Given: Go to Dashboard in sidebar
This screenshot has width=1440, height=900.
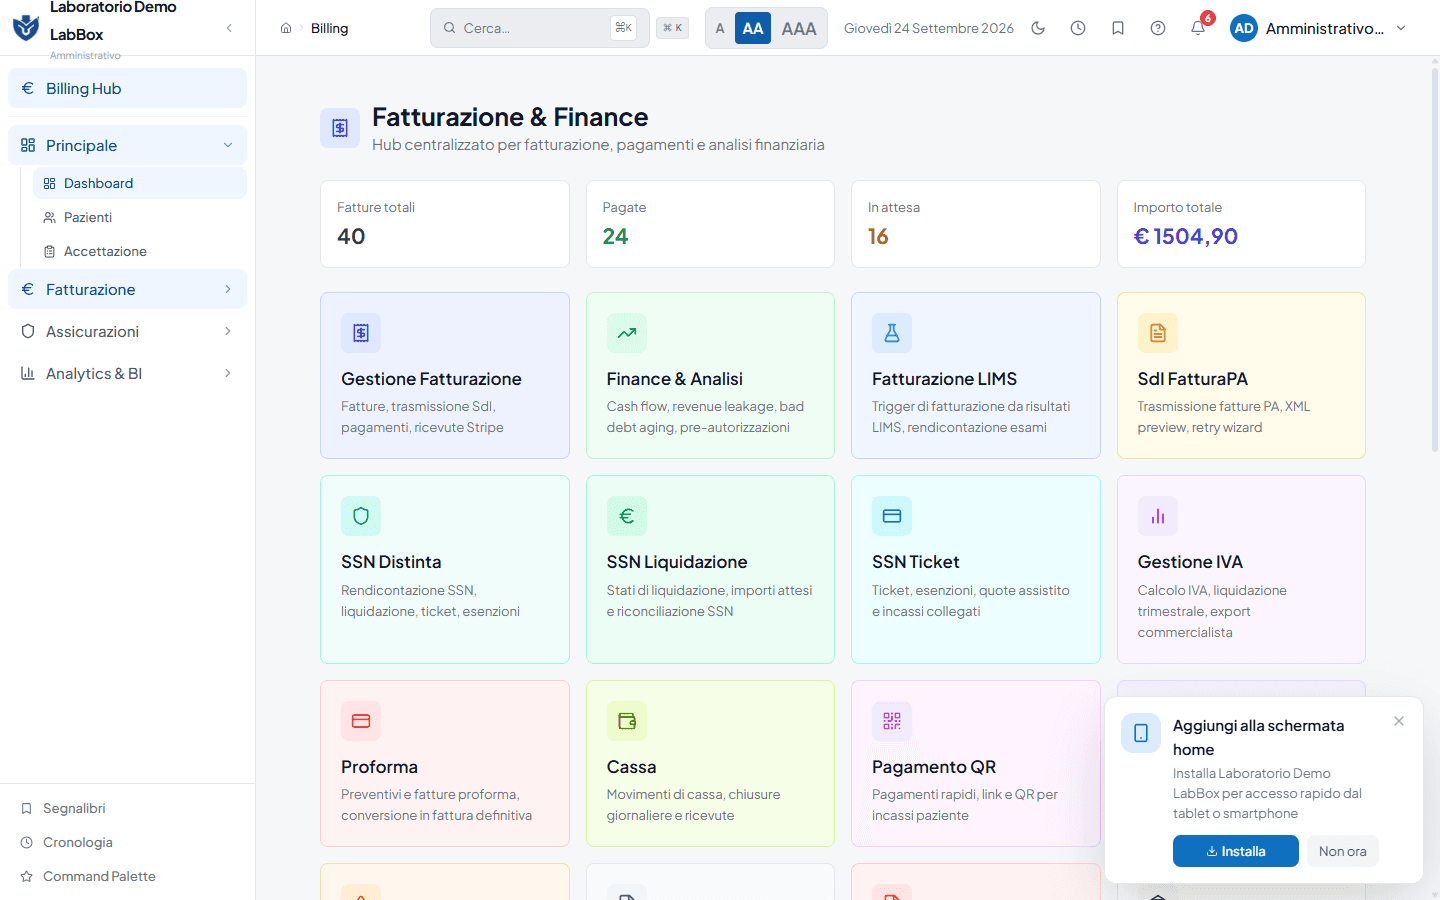Looking at the screenshot, I should coord(140,183).
